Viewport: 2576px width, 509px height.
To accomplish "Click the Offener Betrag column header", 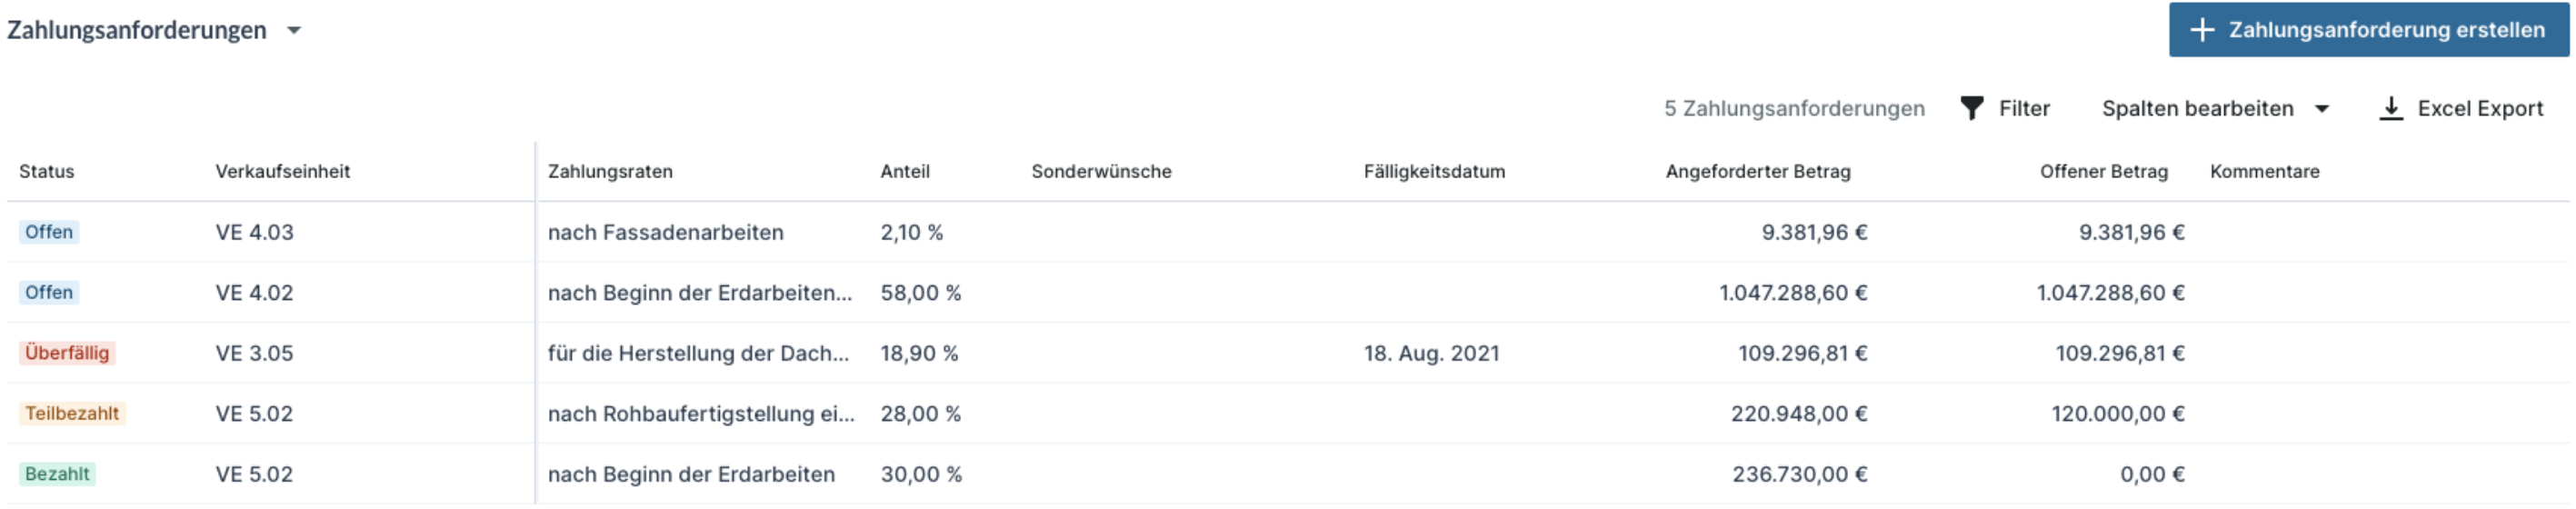I will (2103, 171).
